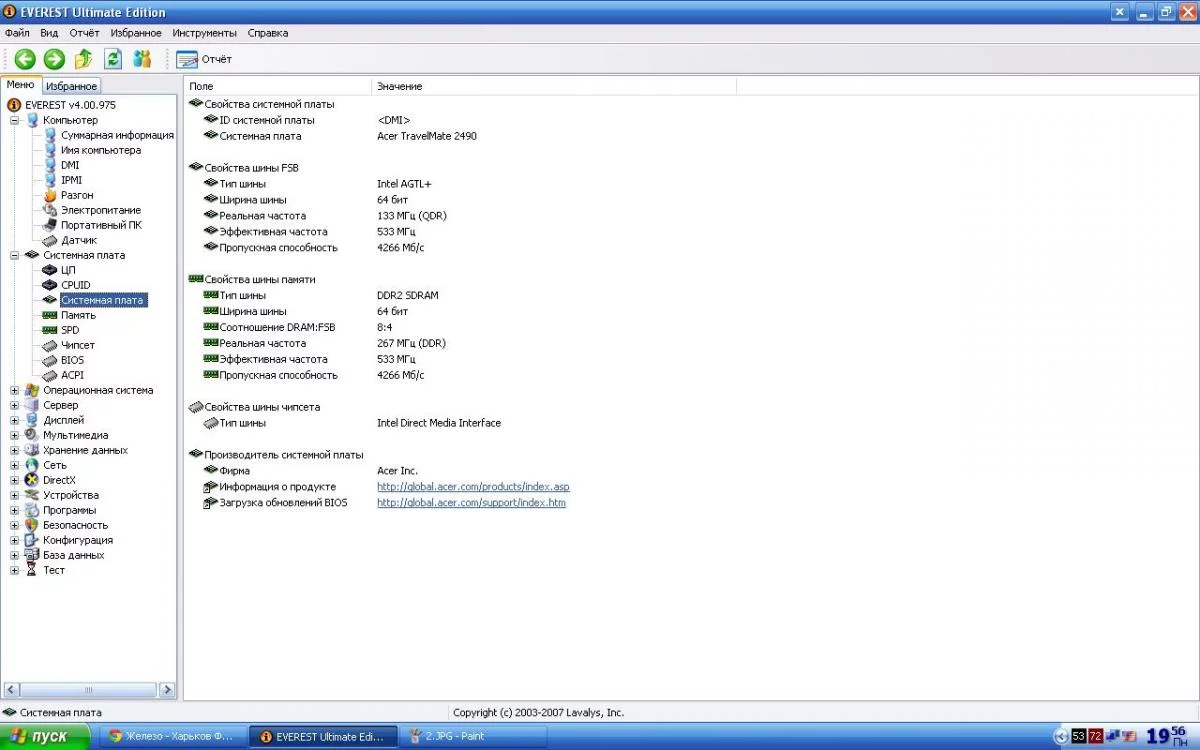1200x750 pixels.
Task: Open the Избранное menu in menu bar
Action: pyautogui.click(x=136, y=33)
